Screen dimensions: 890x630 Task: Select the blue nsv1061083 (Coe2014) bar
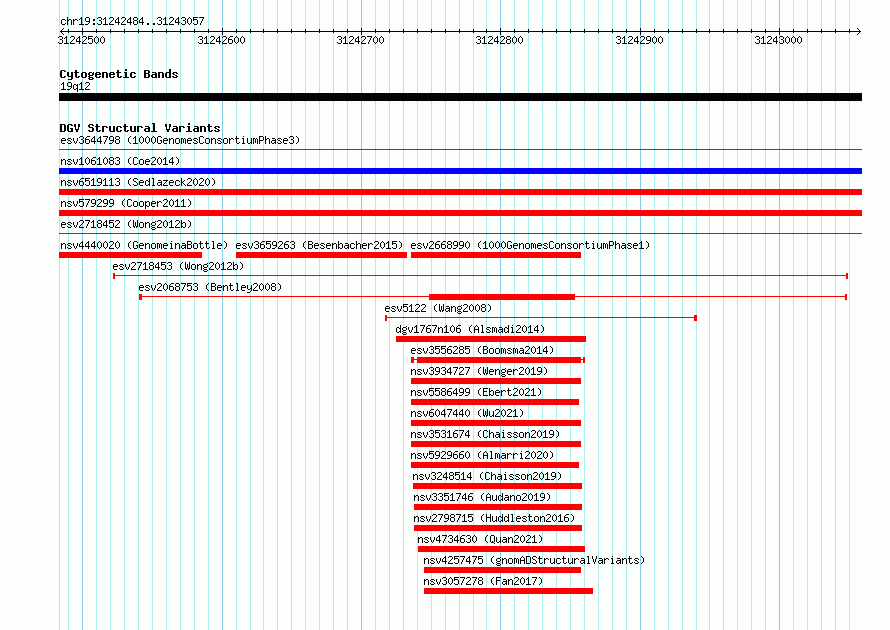coord(460,171)
